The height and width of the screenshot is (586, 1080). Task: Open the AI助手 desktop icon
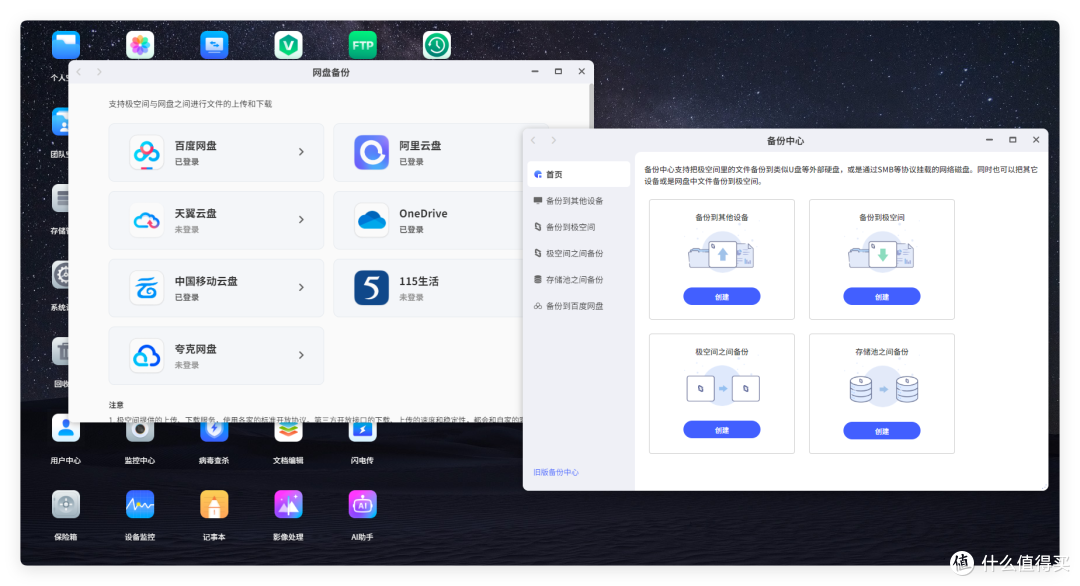[x=362, y=505]
